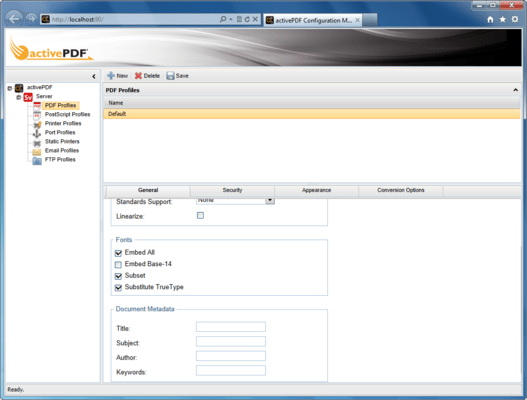This screenshot has width=527, height=400.
Task: Click the site favicon in the address bar
Action: (x=45, y=19)
